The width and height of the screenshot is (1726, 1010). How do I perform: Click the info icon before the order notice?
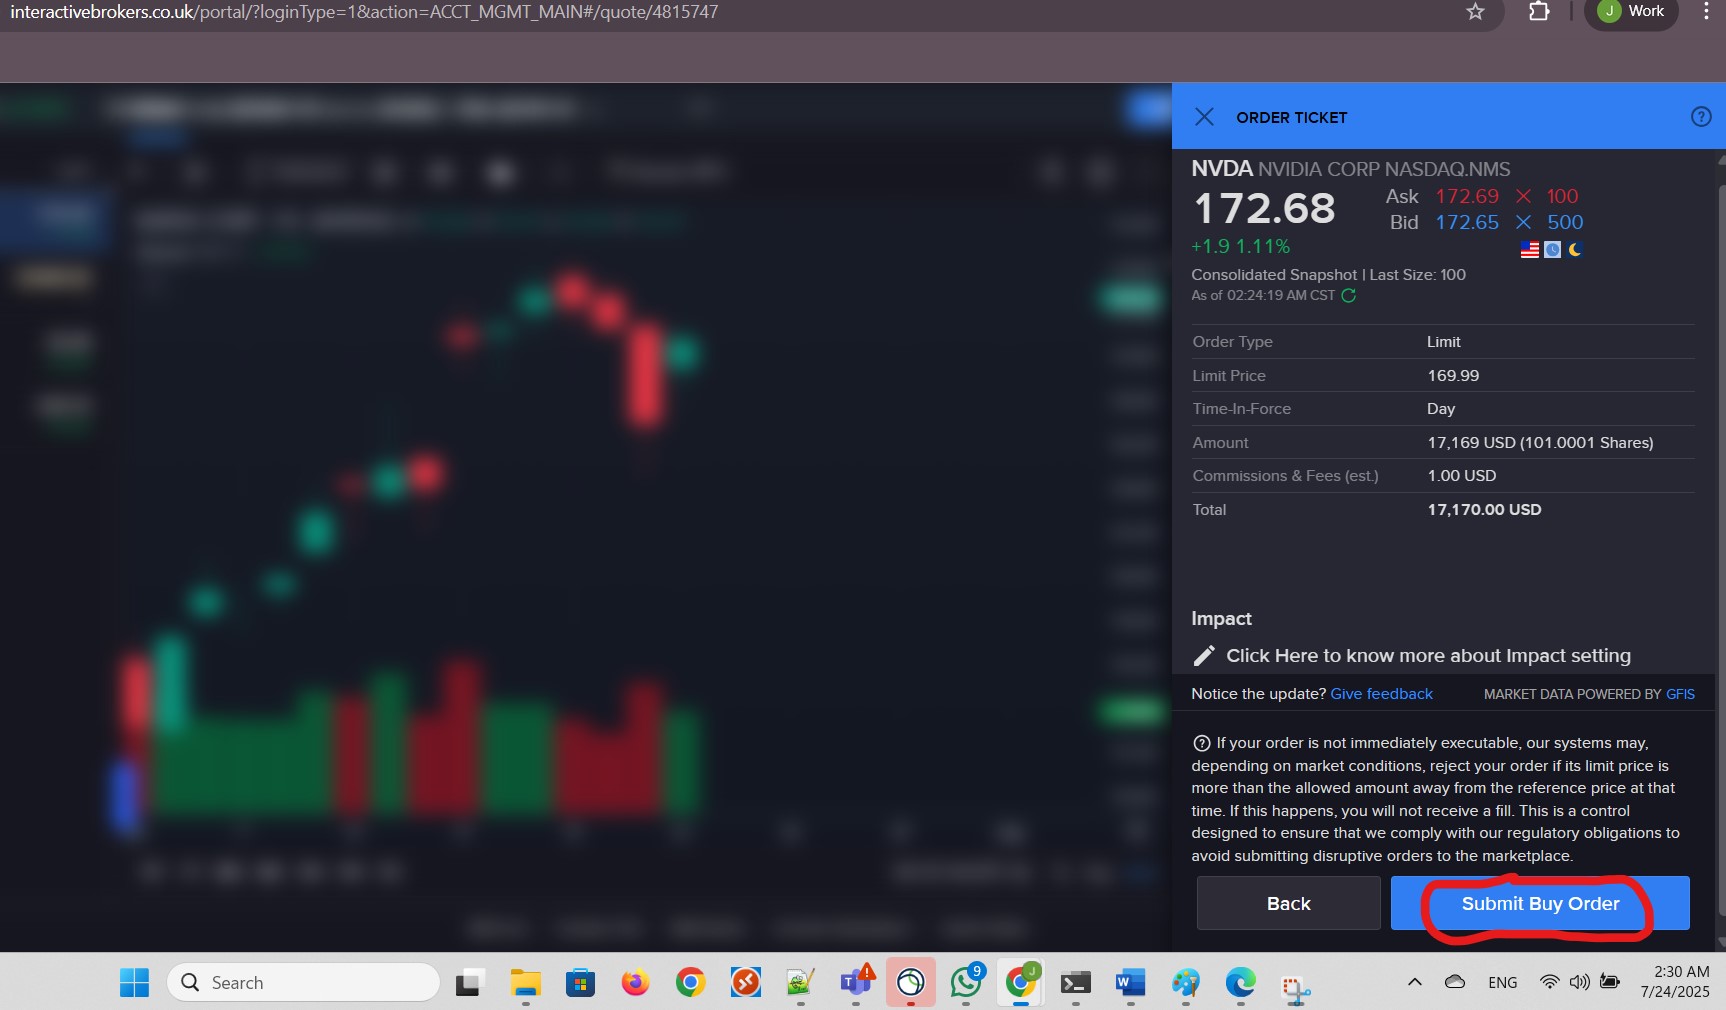point(1202,743)
